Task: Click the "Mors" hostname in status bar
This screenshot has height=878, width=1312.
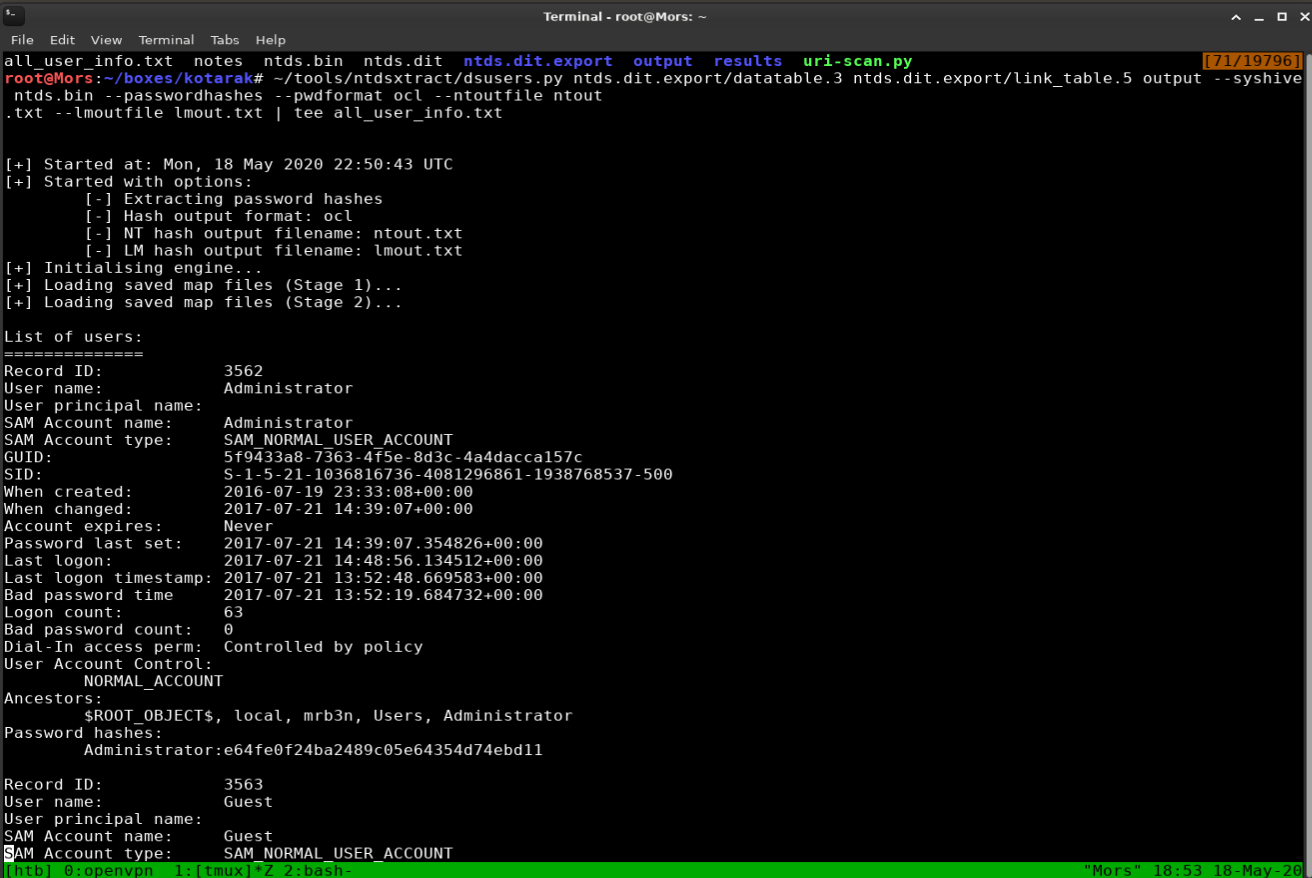Action: (1113, 870)
